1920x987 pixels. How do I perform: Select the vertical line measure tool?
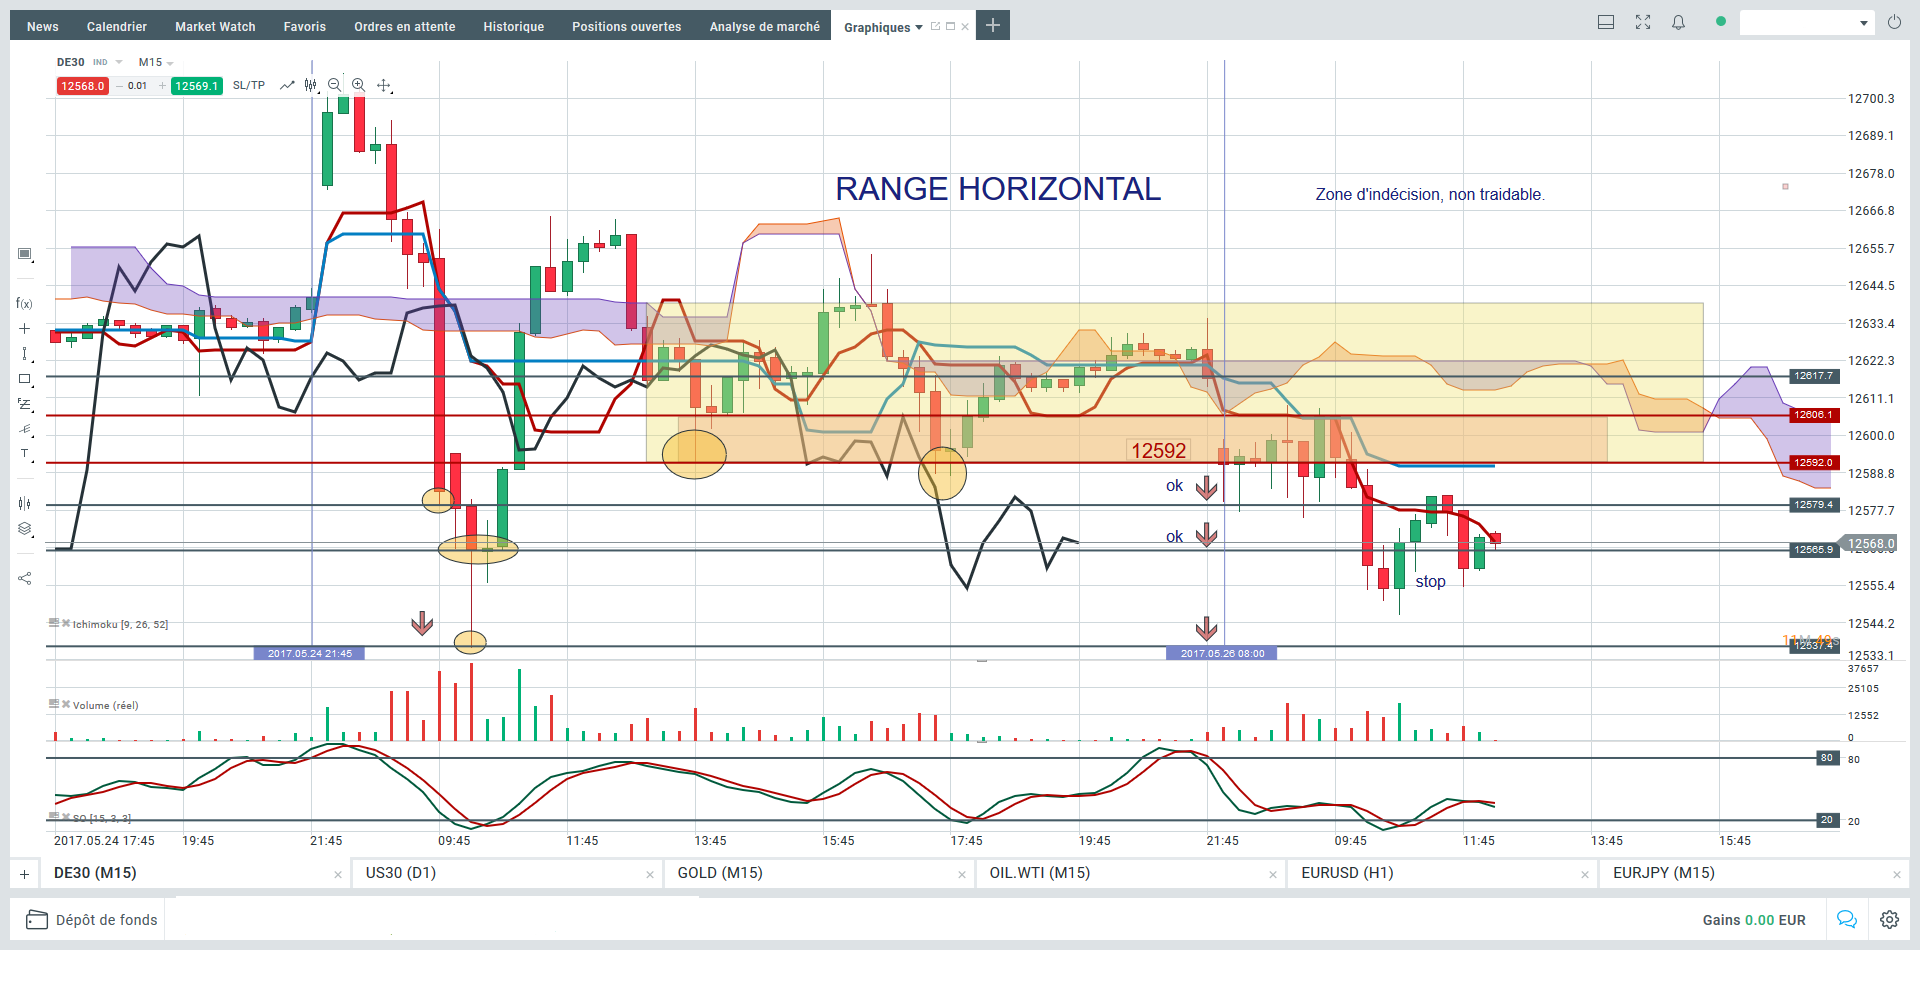(x=24, y=354)
